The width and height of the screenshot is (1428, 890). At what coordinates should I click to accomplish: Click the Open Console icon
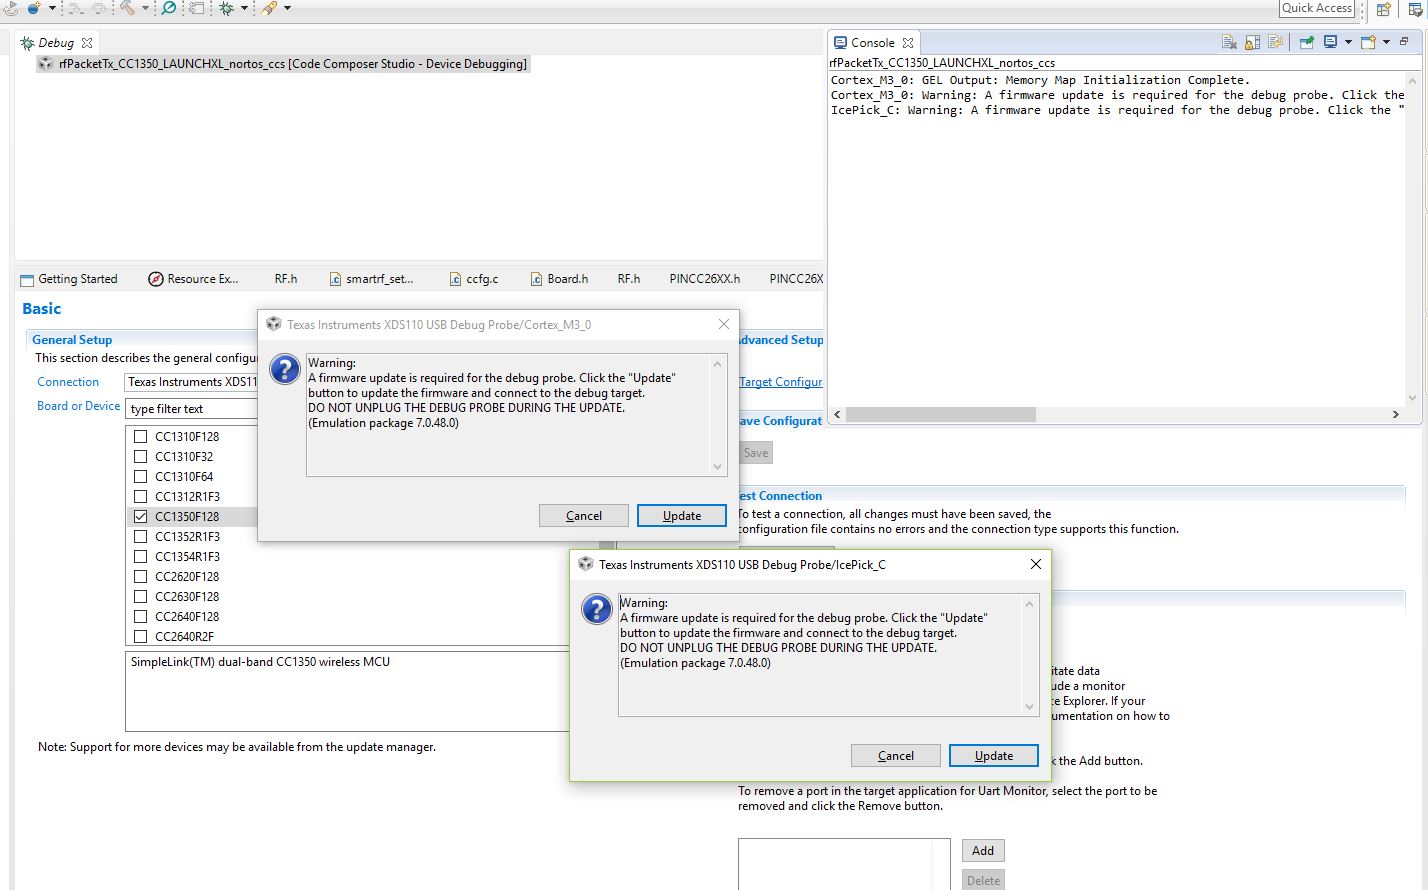pos(1368,42)
